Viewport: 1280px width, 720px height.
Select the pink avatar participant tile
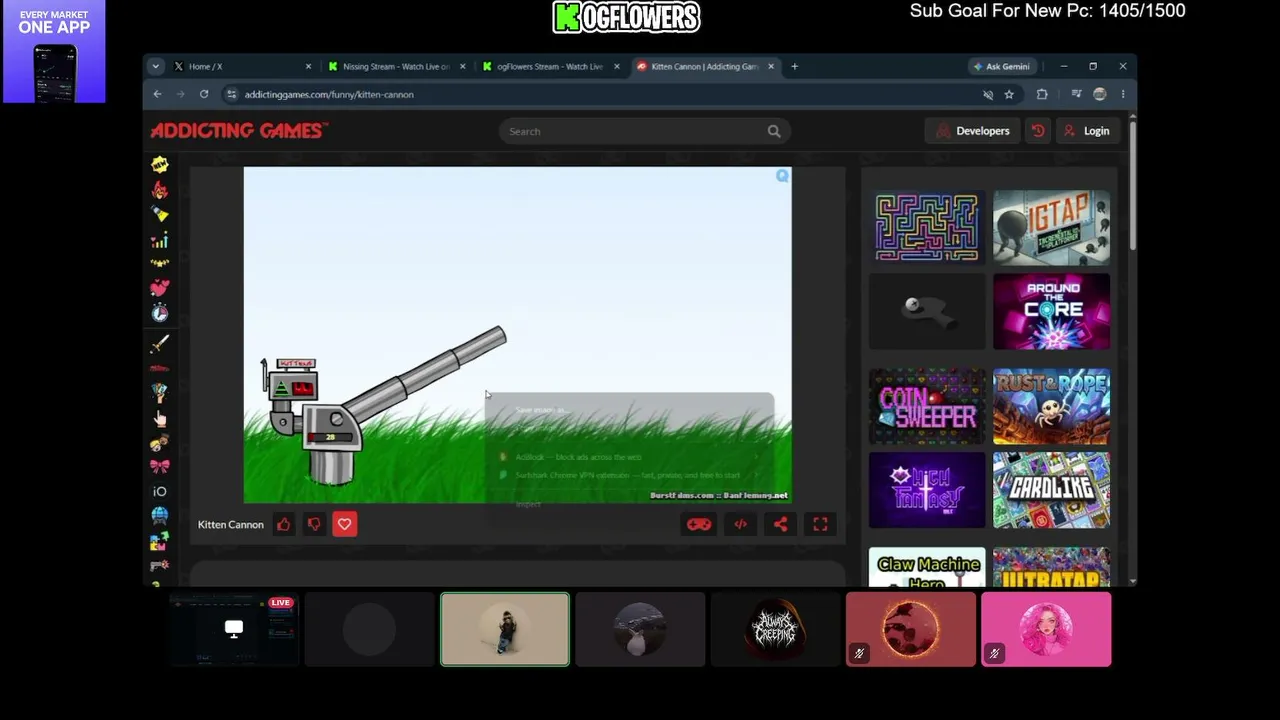1046,629
